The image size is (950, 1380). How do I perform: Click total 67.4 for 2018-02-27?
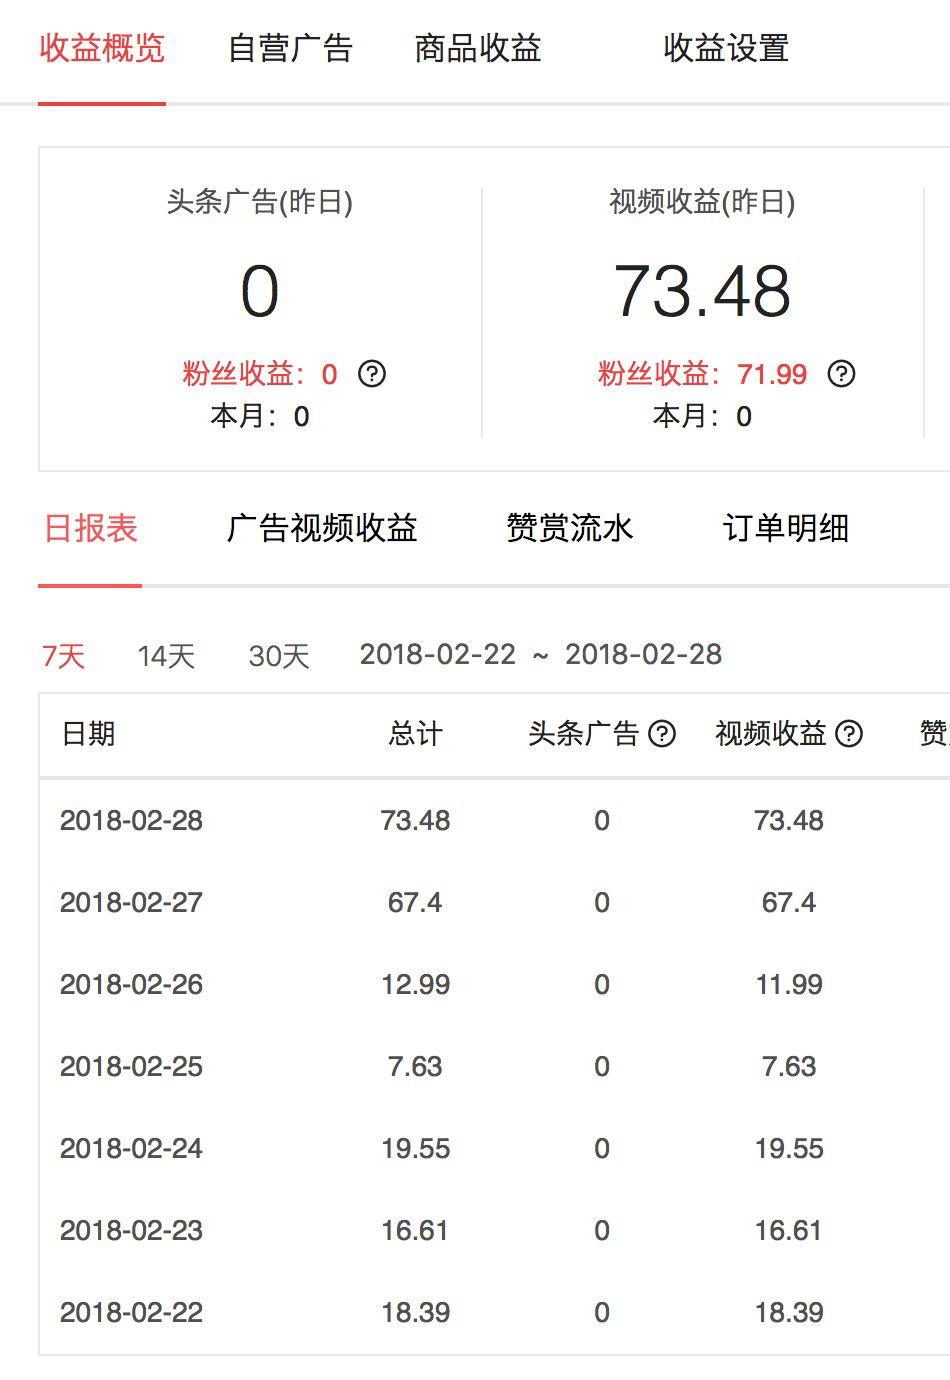coord(415,903)
